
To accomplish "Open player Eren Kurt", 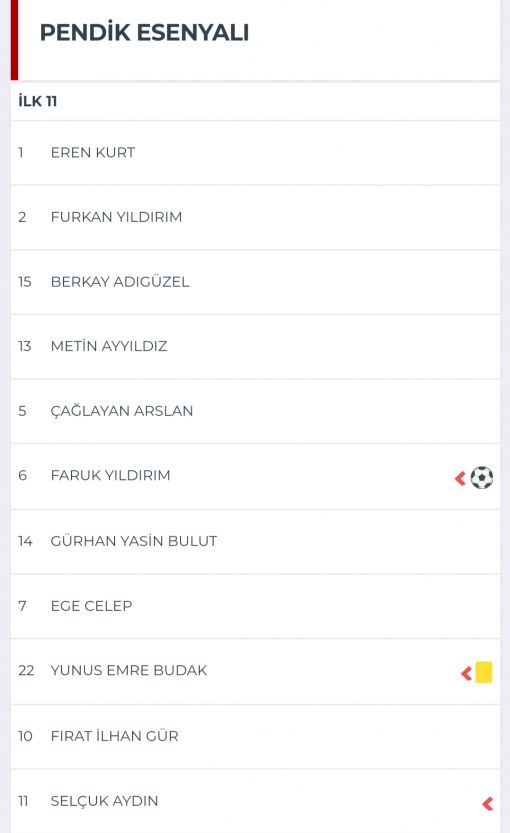I will click(255, 153).
